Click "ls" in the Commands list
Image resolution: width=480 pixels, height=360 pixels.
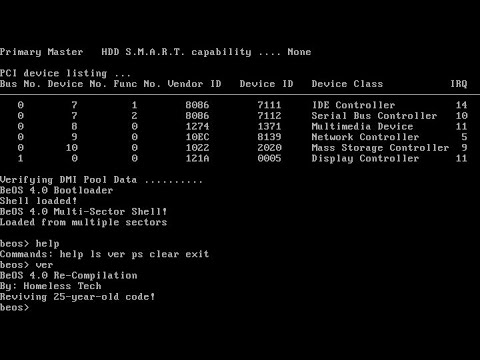pos(96,254)
